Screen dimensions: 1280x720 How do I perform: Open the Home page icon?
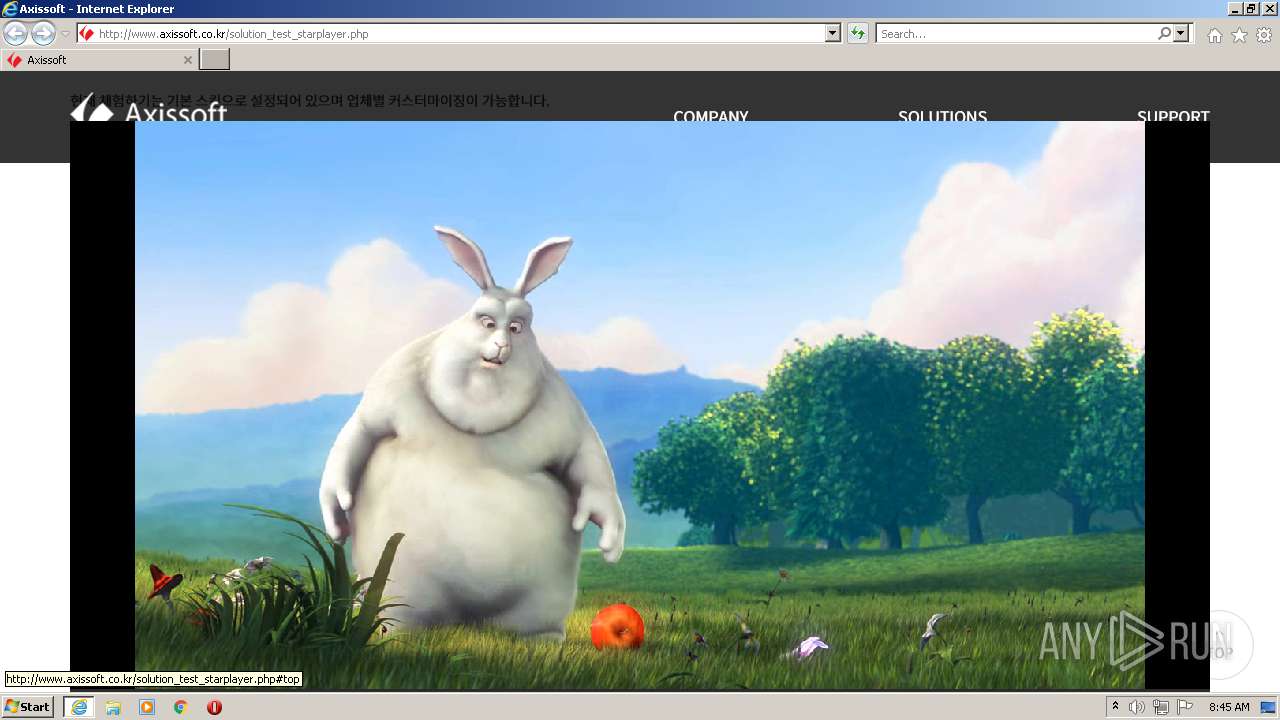(x=1214, y=35)
